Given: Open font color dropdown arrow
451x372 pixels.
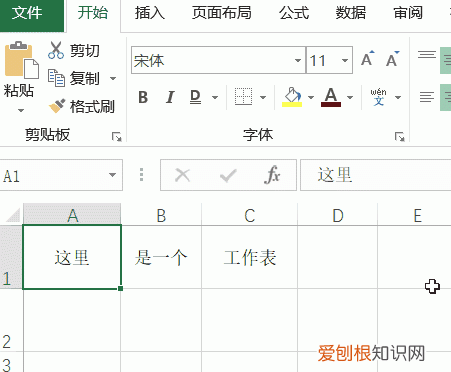Looking at the screenshot, I should pyautogui.click(x=350, y=97).
